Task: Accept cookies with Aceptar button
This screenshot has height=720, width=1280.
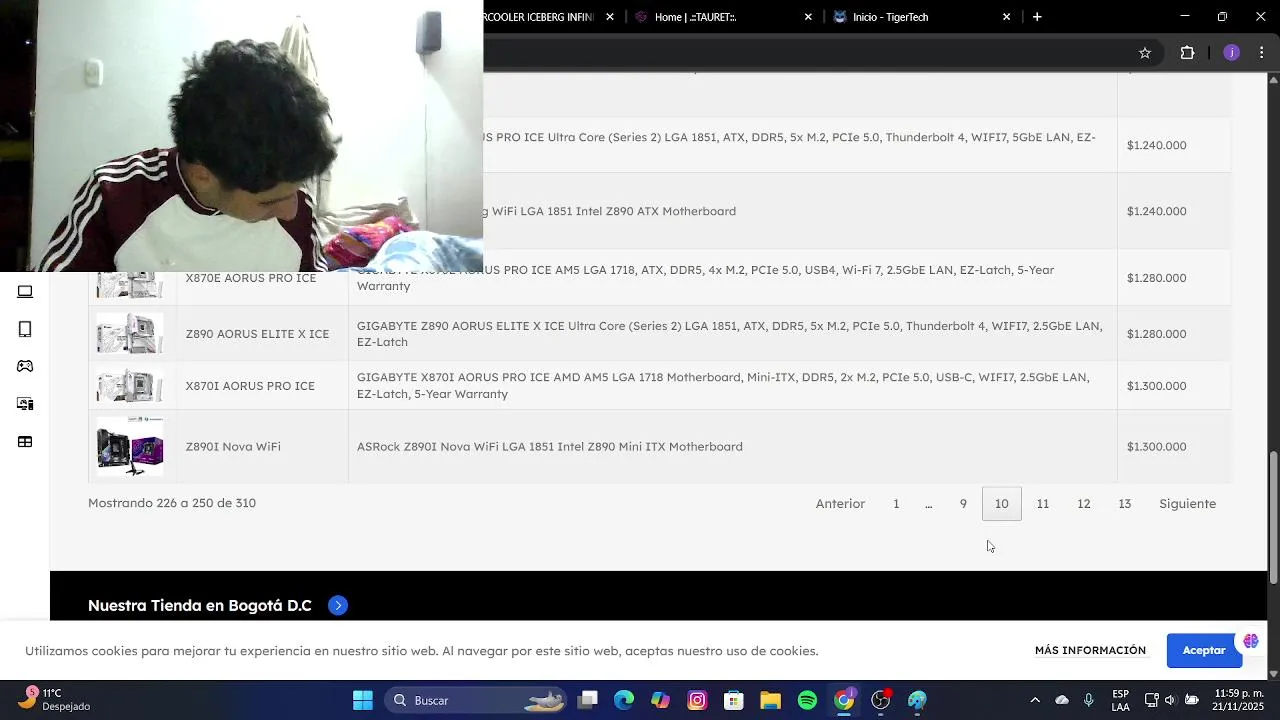Action: (1204, 650)
